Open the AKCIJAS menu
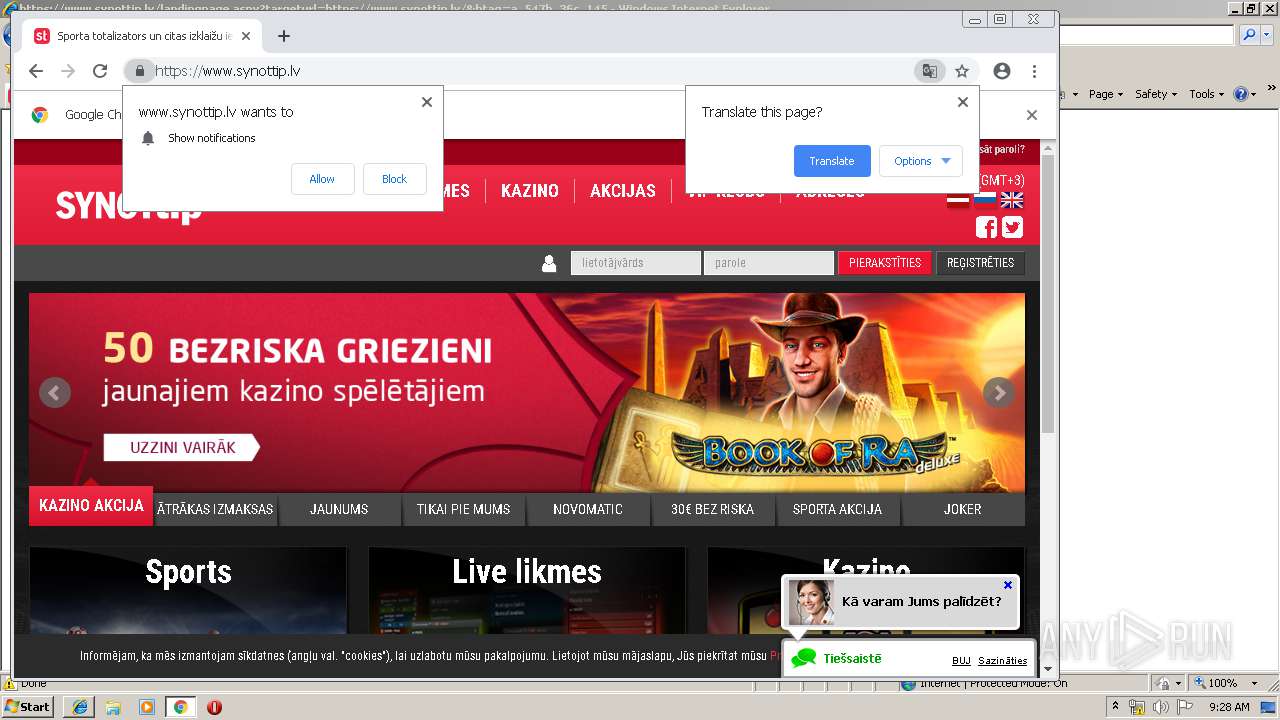The width and height of the screenshot is (1280, 720). [623, 191]
